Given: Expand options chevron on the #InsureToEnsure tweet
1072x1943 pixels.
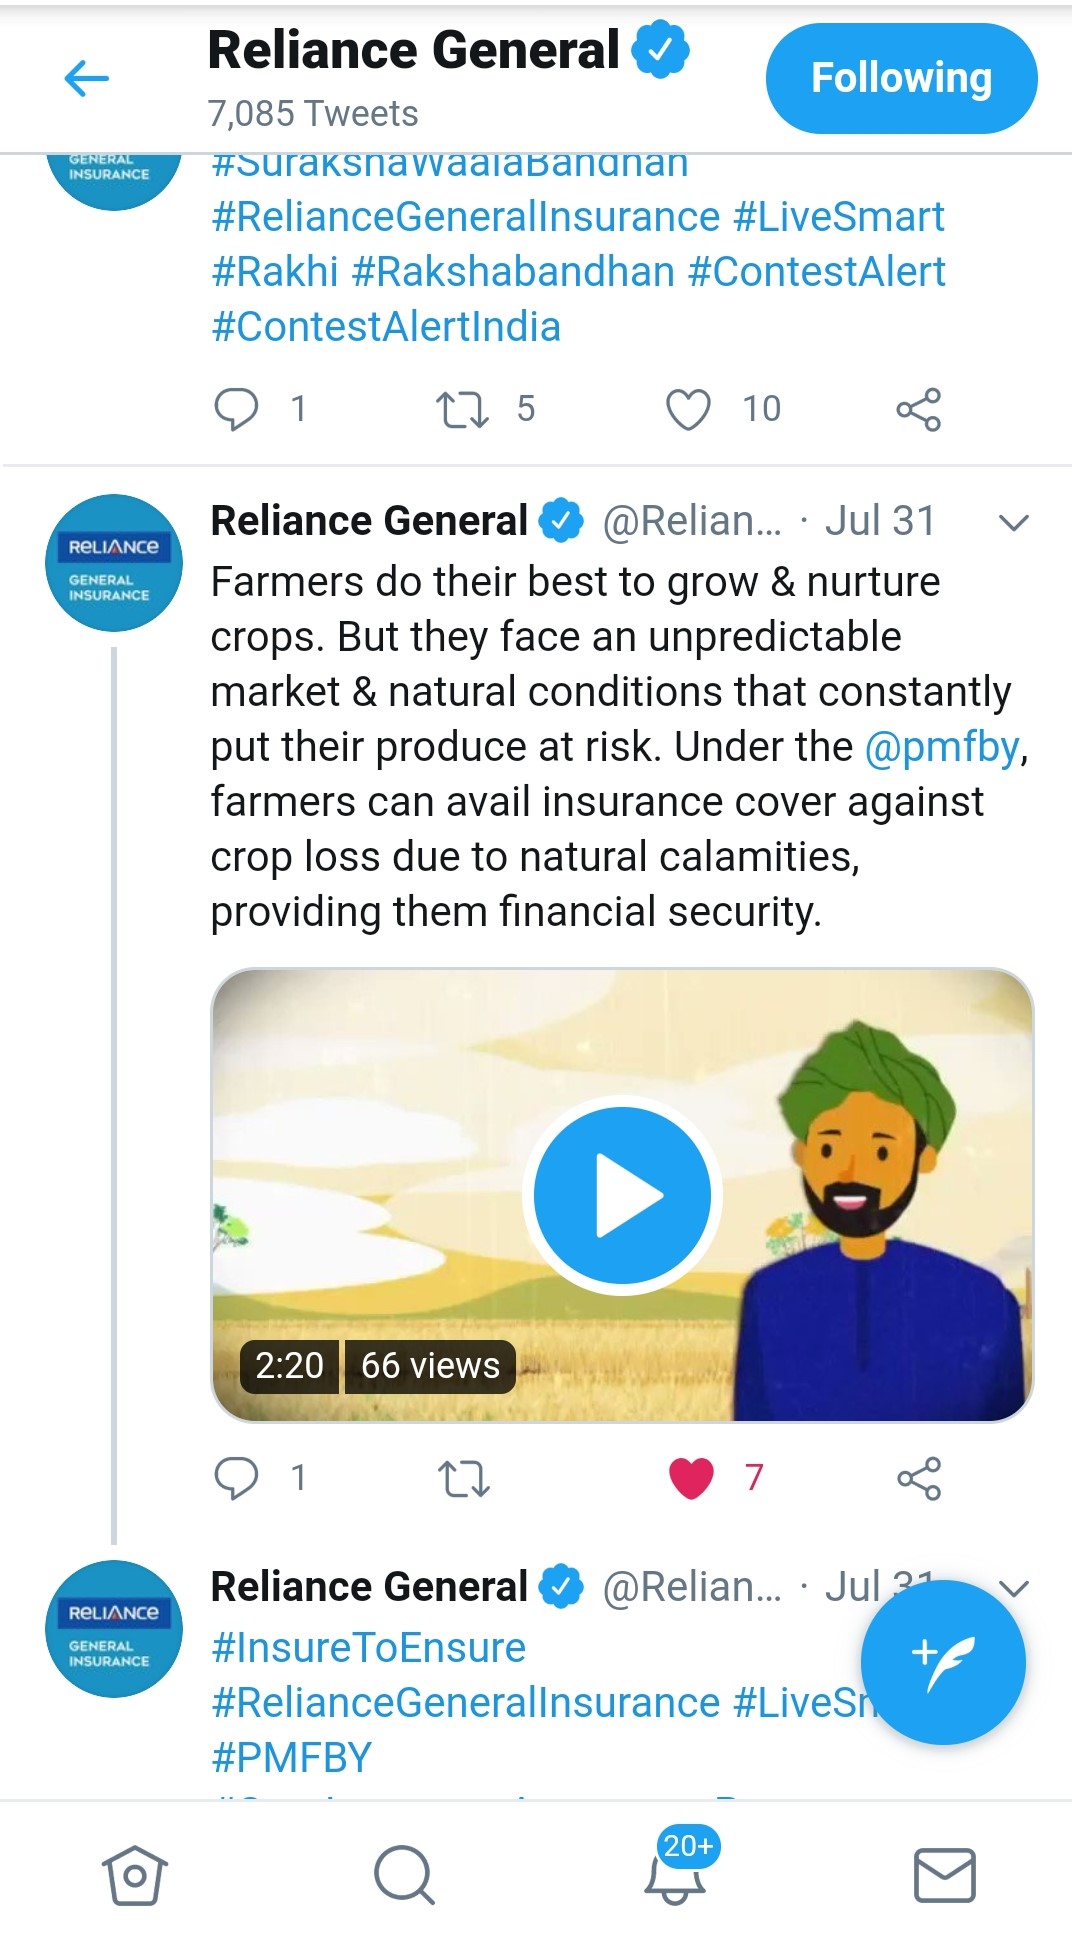Looking at the screenshot, I should pos(1014,1587).
